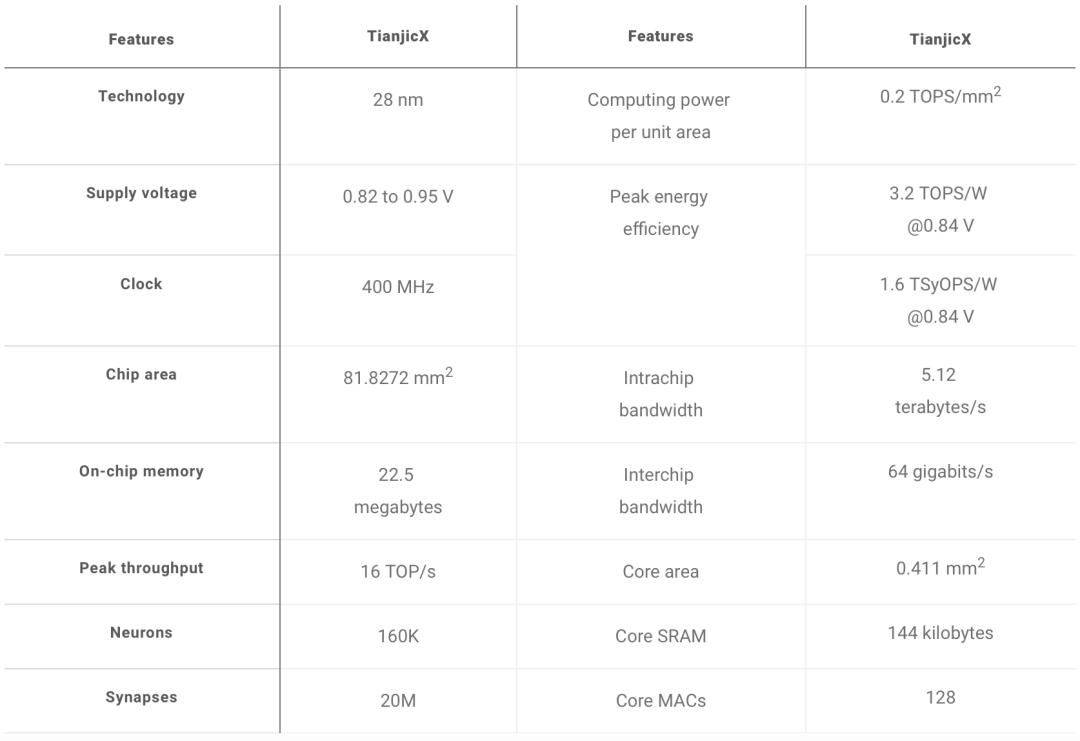
Task: Click the Supply voltage row label
Action: click(141, 193)
